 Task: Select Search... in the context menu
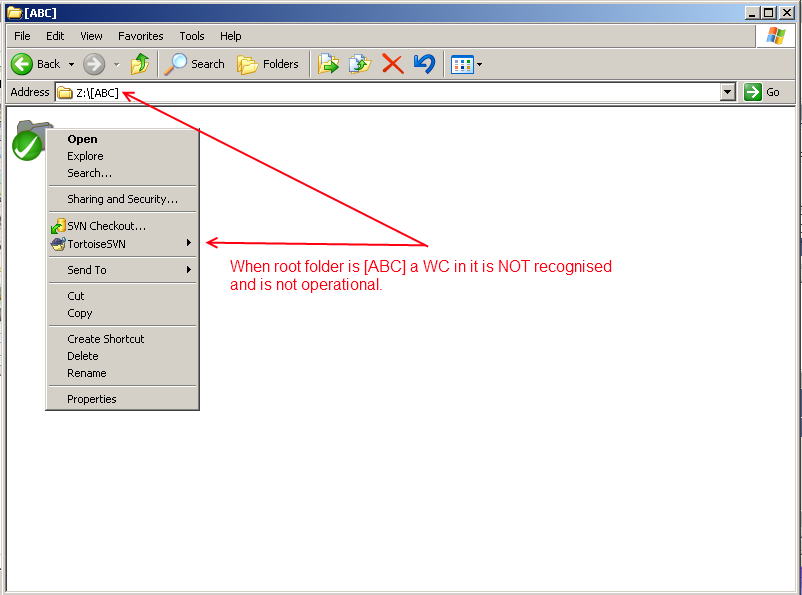pos(123,173)
